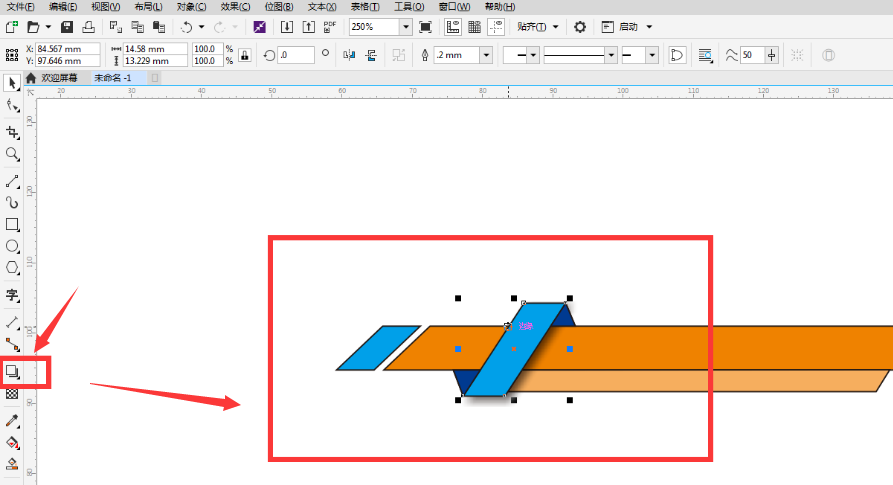Click the X position input field
This screenshot has width=893, height=485.
pyautogui.click(x=67, y=49)
